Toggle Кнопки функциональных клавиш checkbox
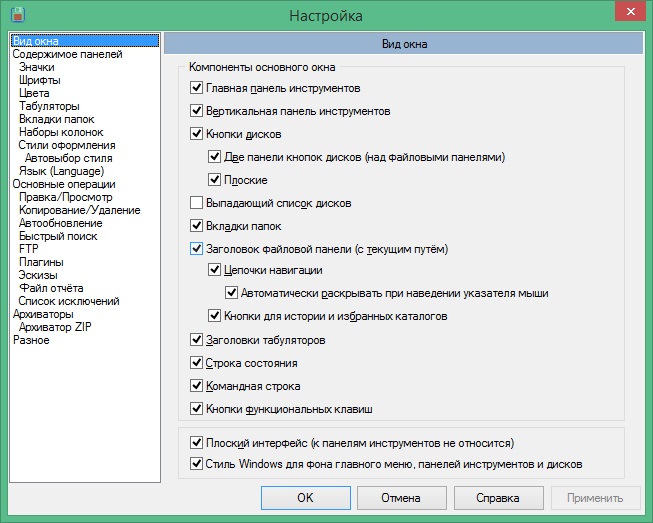The width and height of the screenshot is (653, 523). point(196,408)
